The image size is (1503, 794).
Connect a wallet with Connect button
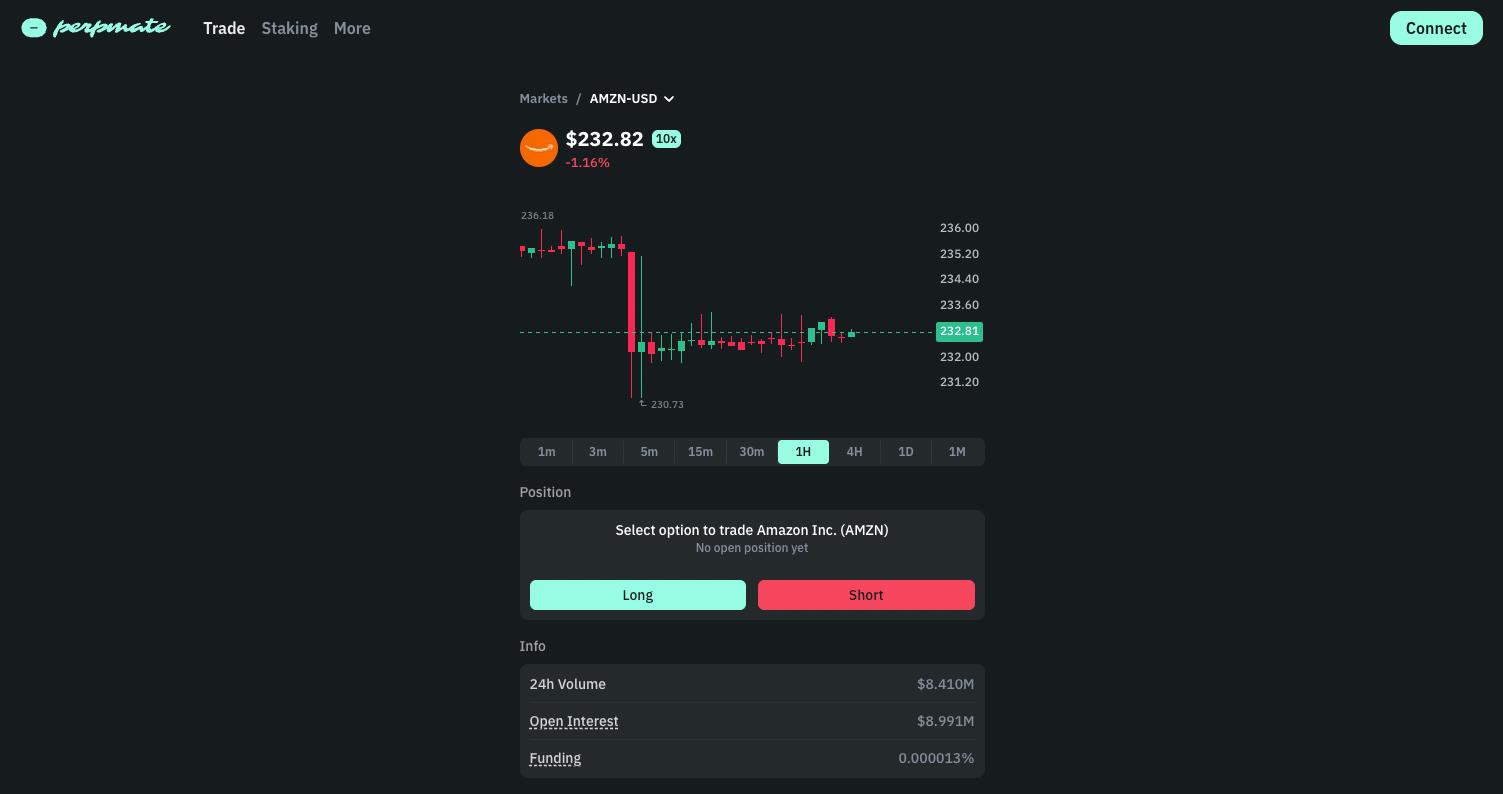[1436, 28]
